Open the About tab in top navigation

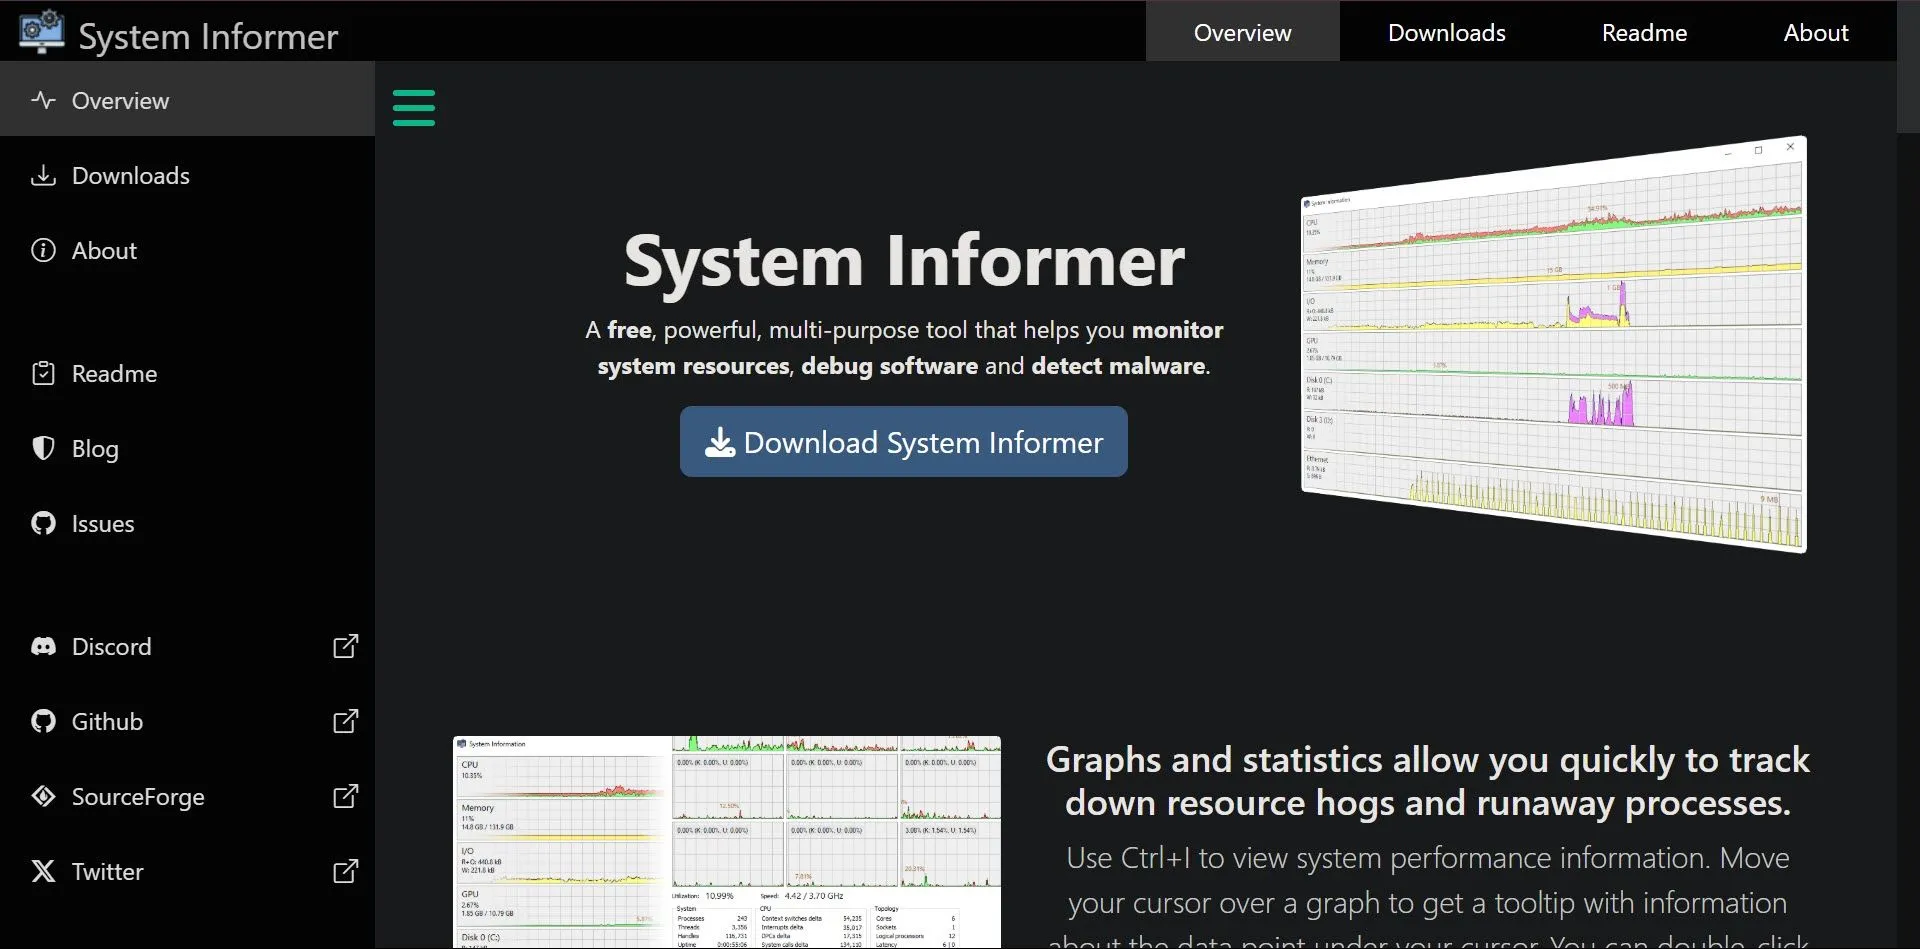pyautogui.click(x=1816, y=32)
